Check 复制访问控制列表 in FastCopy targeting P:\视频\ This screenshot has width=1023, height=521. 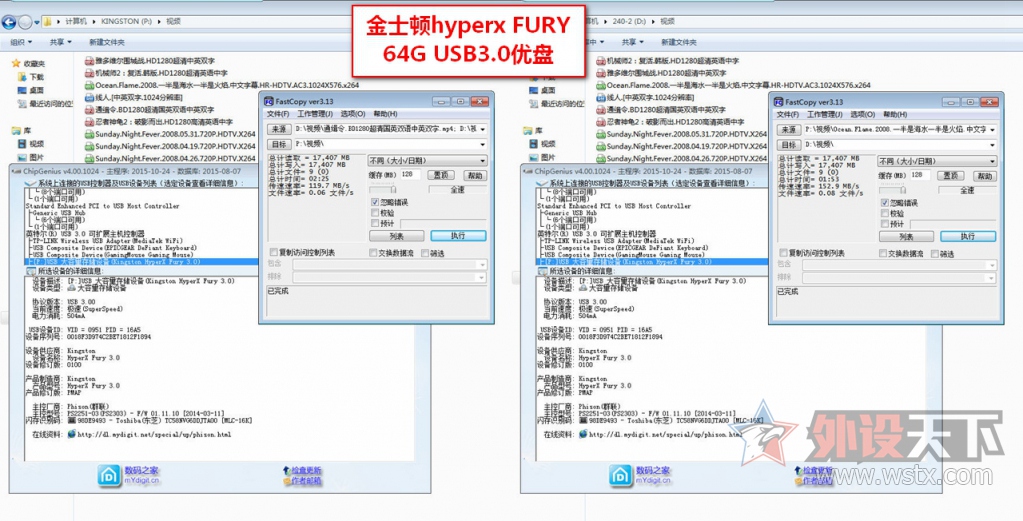tap(274, 252)
